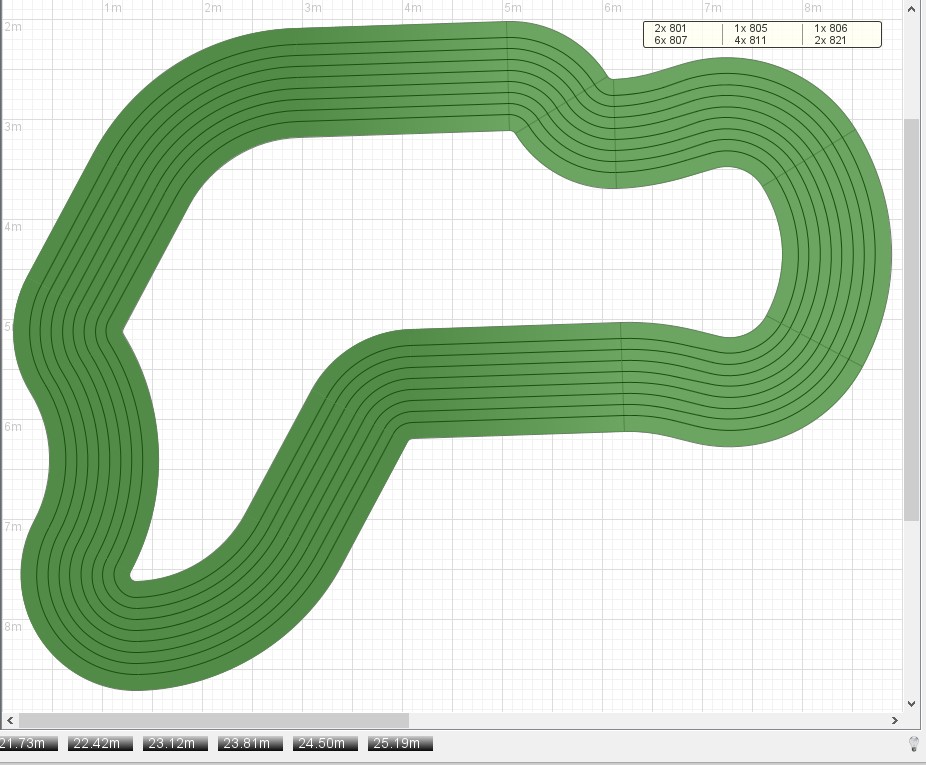Click the 2x 821 parts list entry

(830, 40)
